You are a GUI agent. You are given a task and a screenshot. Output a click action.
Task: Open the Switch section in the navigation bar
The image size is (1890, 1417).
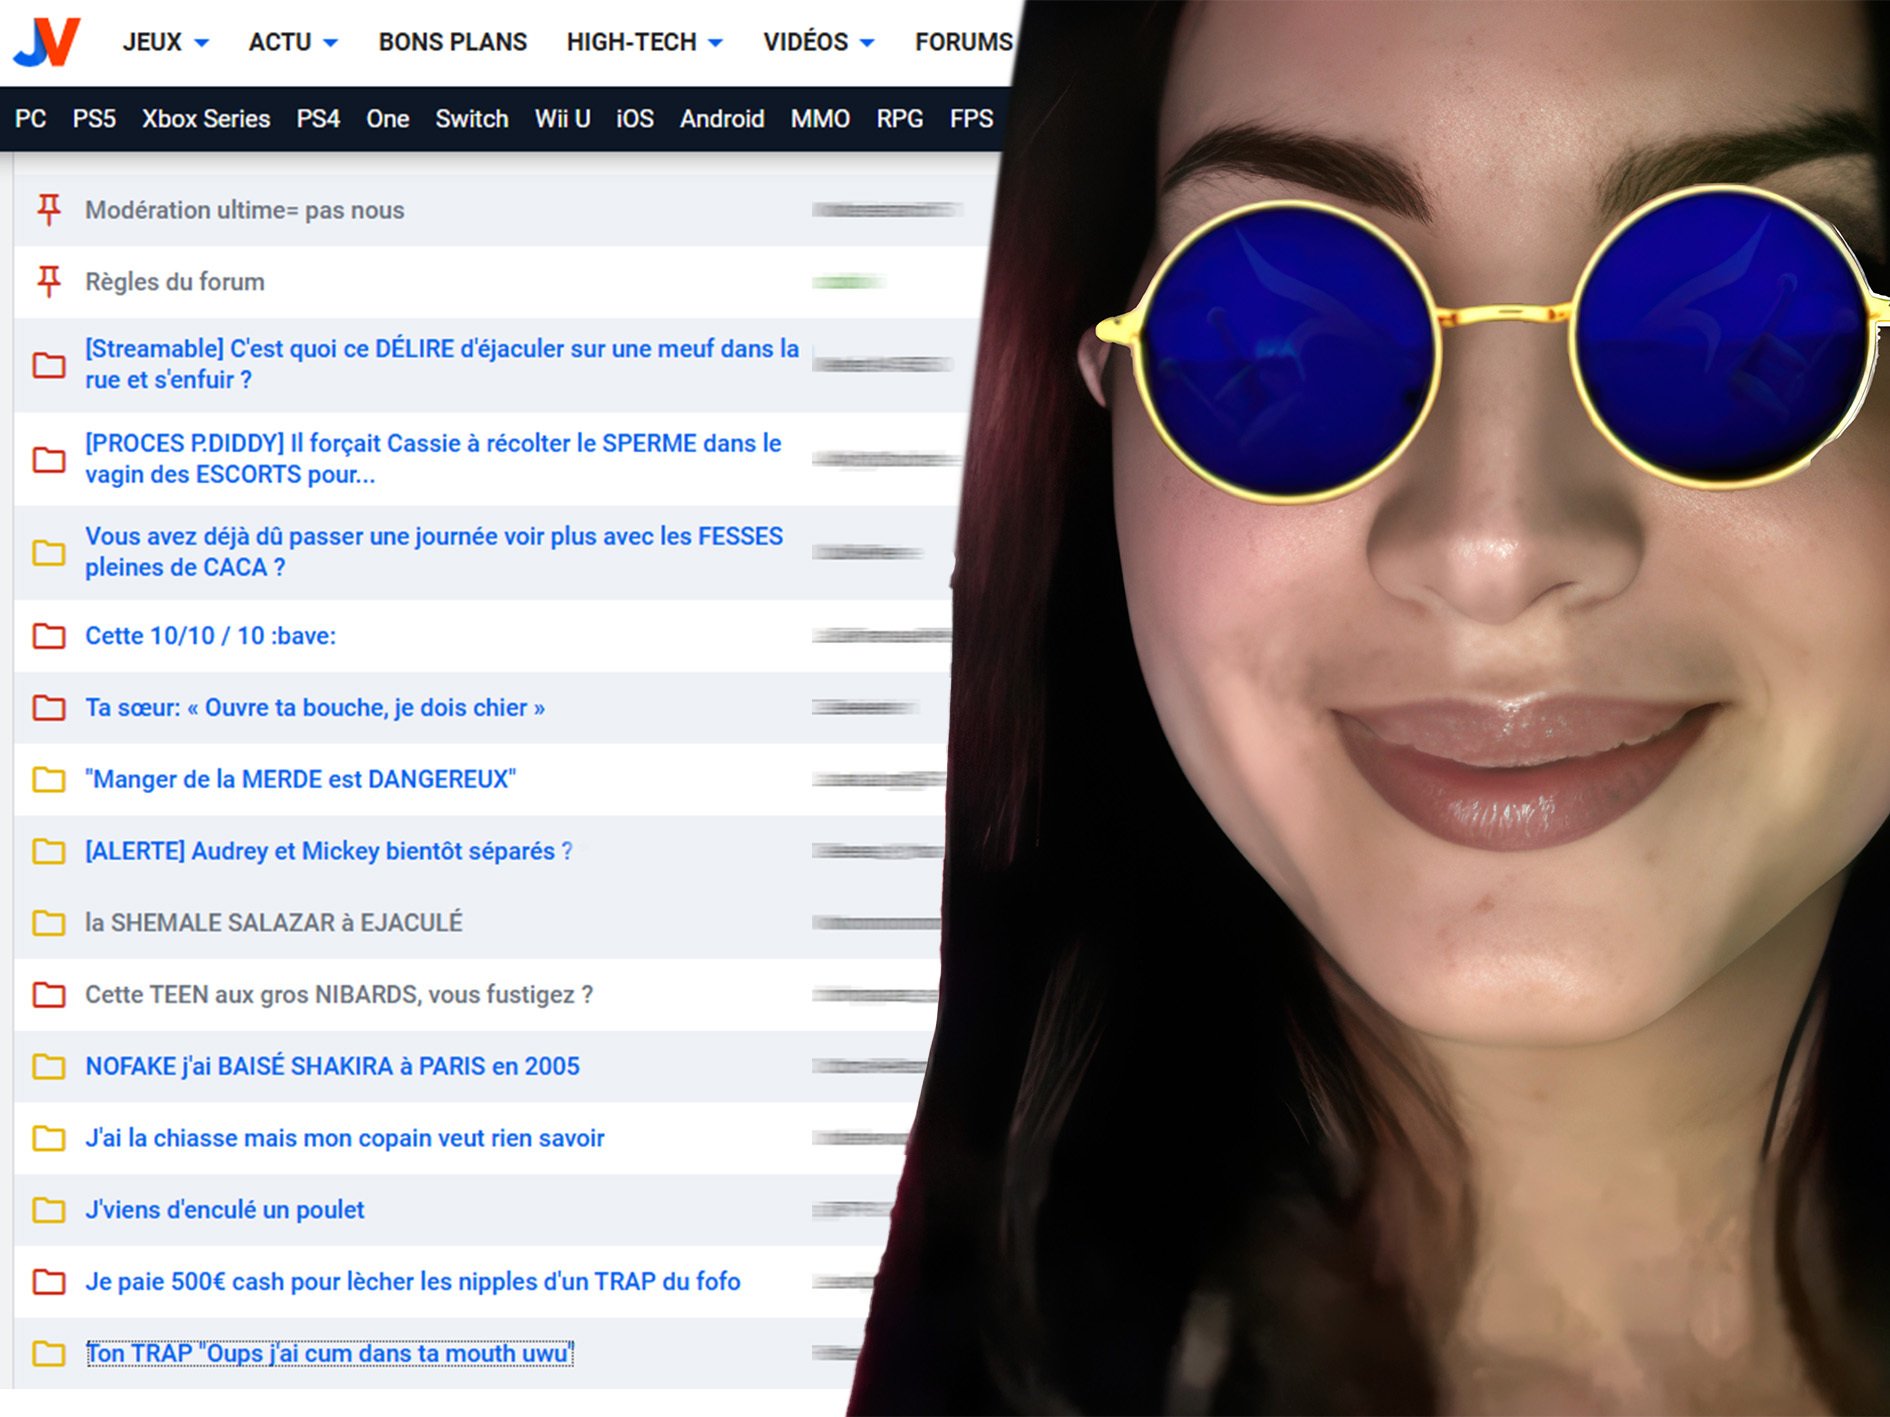tap(472, 119)
